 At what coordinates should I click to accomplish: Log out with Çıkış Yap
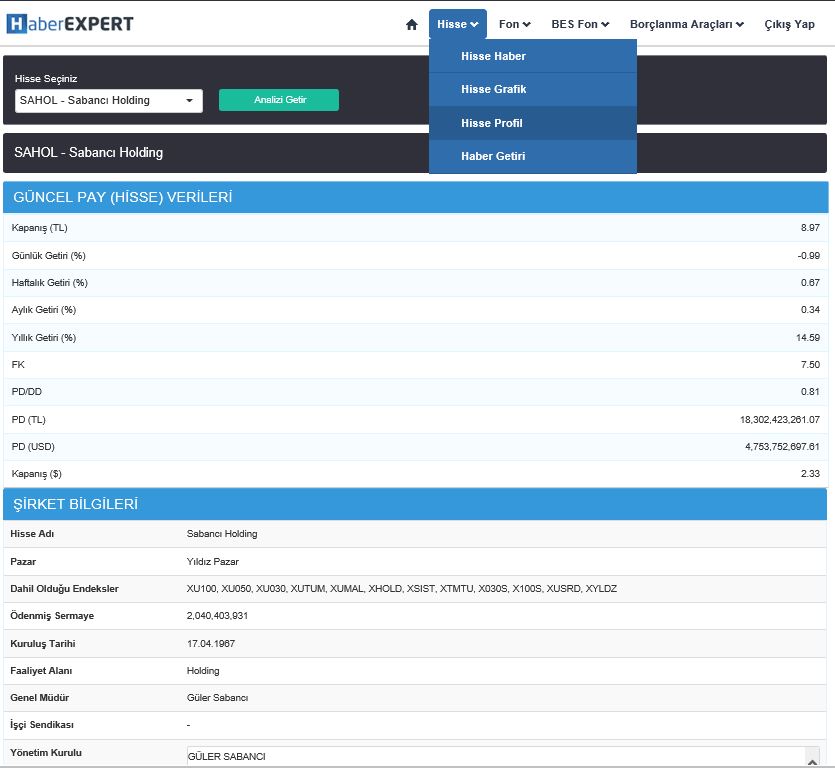[x=789, y=24]
